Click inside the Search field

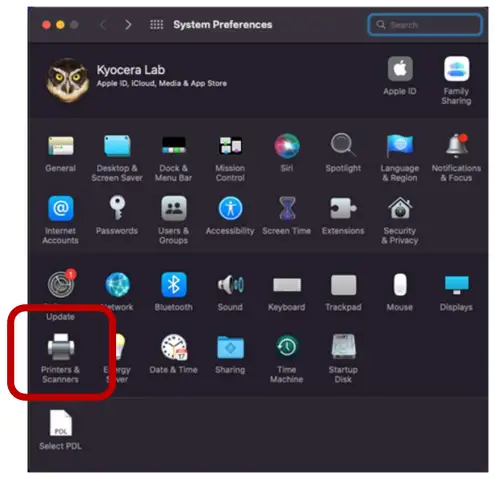click(x=425, y=25)
